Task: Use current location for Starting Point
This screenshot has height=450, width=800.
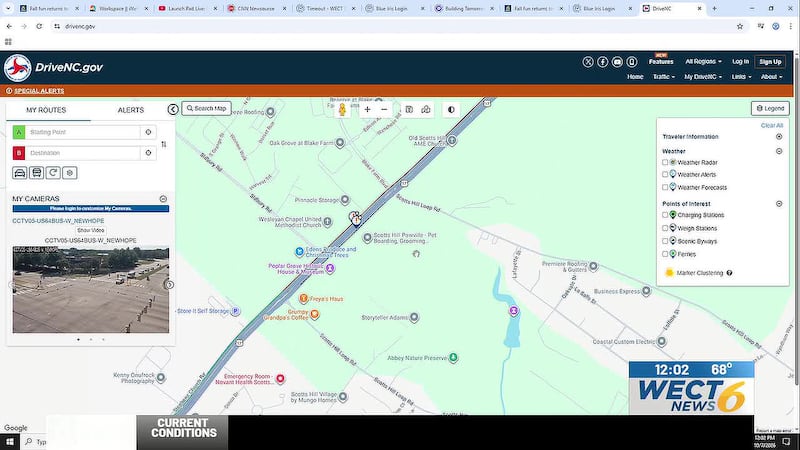Action: point(148,132)
